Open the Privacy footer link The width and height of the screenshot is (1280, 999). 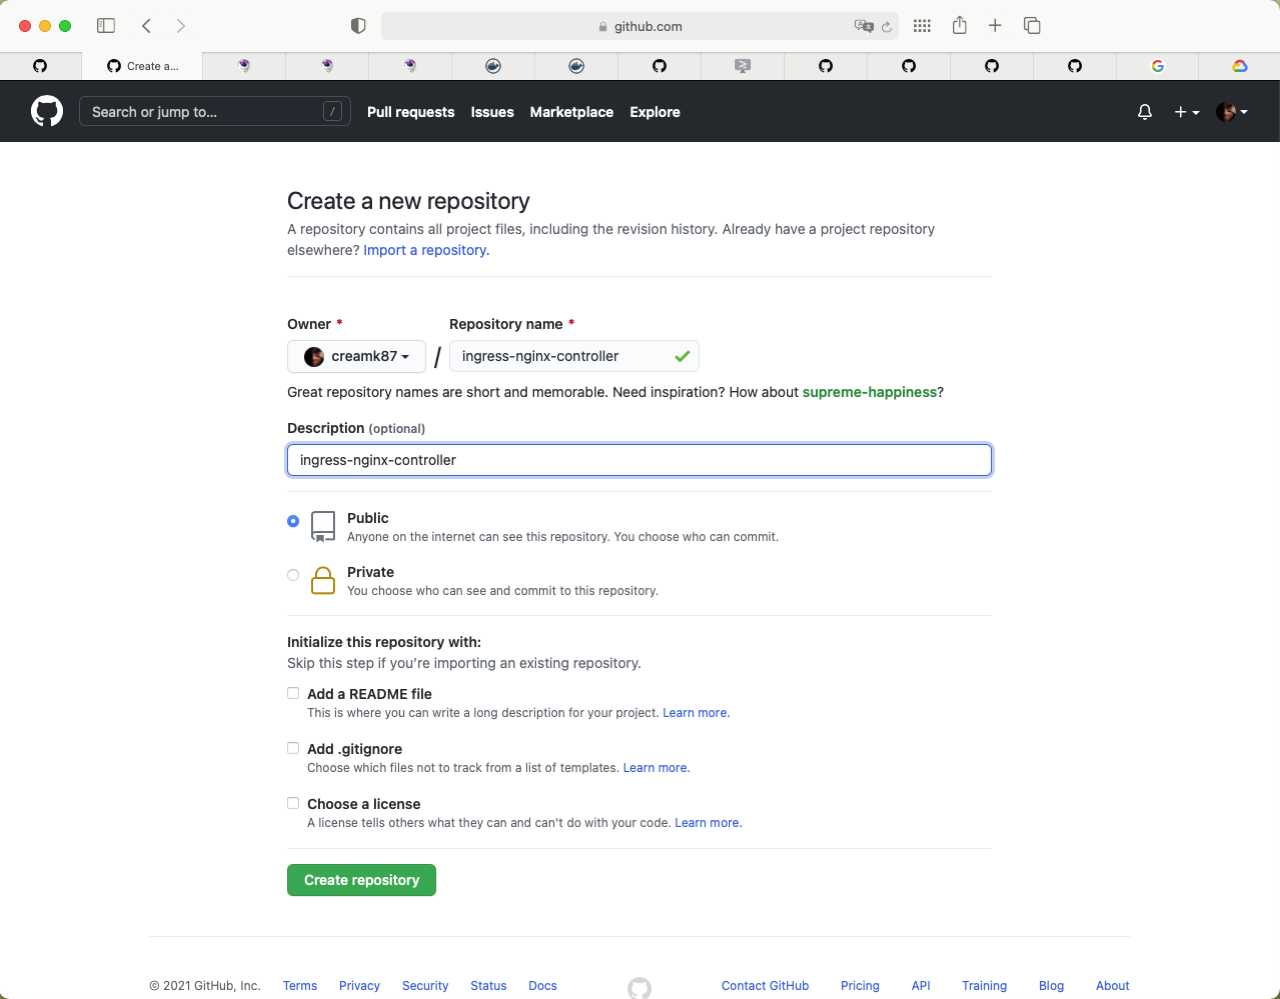point(359,986)
